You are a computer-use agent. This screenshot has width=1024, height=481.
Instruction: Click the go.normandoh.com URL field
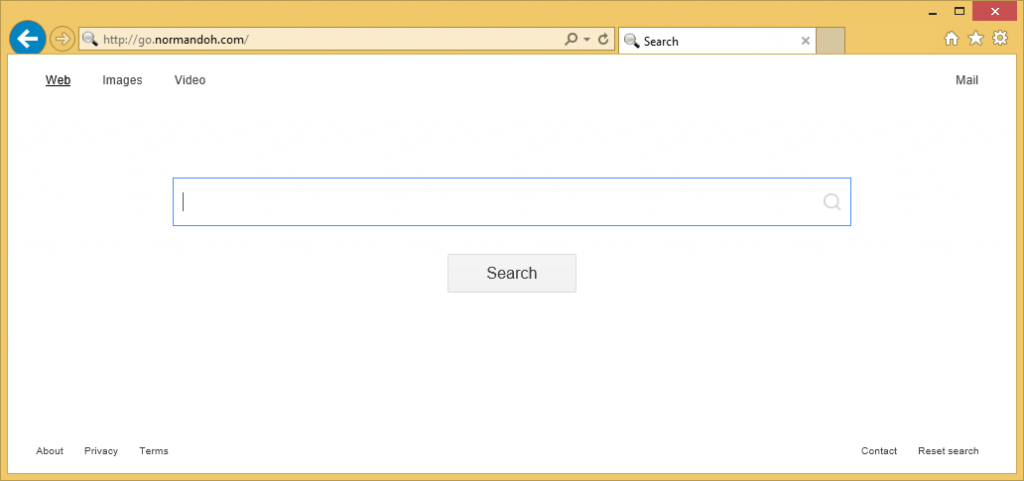pyautogui.click(x=320, y=40)
